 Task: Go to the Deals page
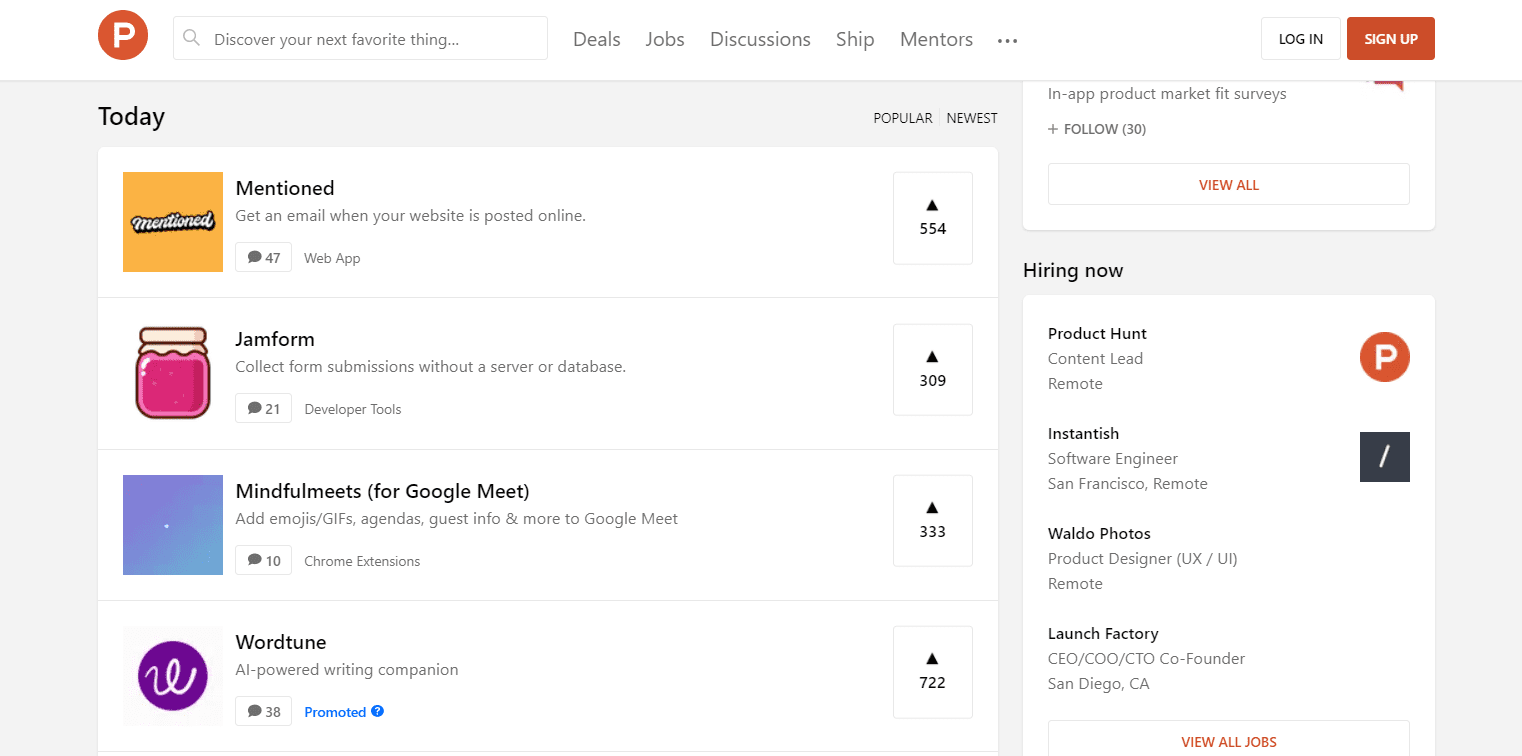[597, 39]
